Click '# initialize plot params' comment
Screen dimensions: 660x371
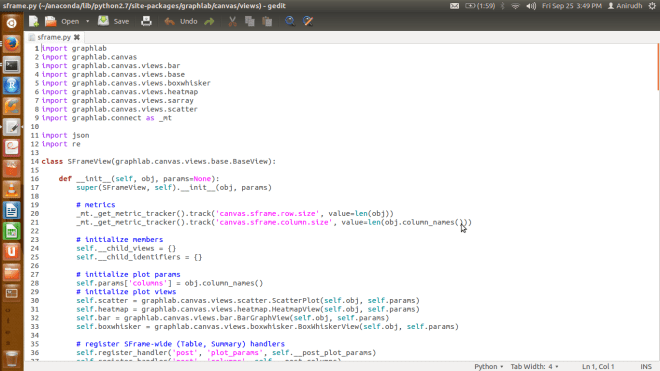click(128, 274)
